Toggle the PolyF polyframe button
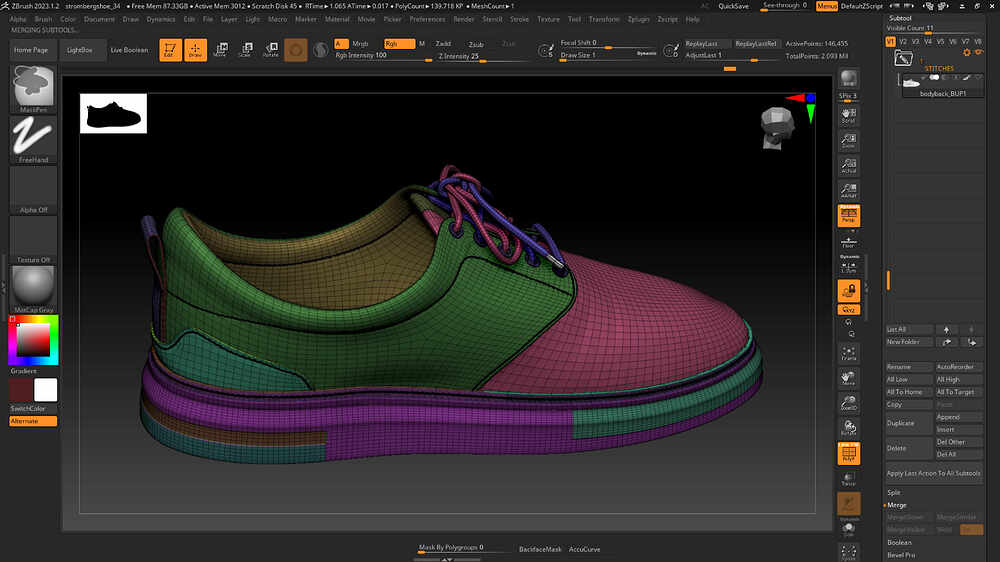This screenshot has height=562, width=1000. coord(848,454)
